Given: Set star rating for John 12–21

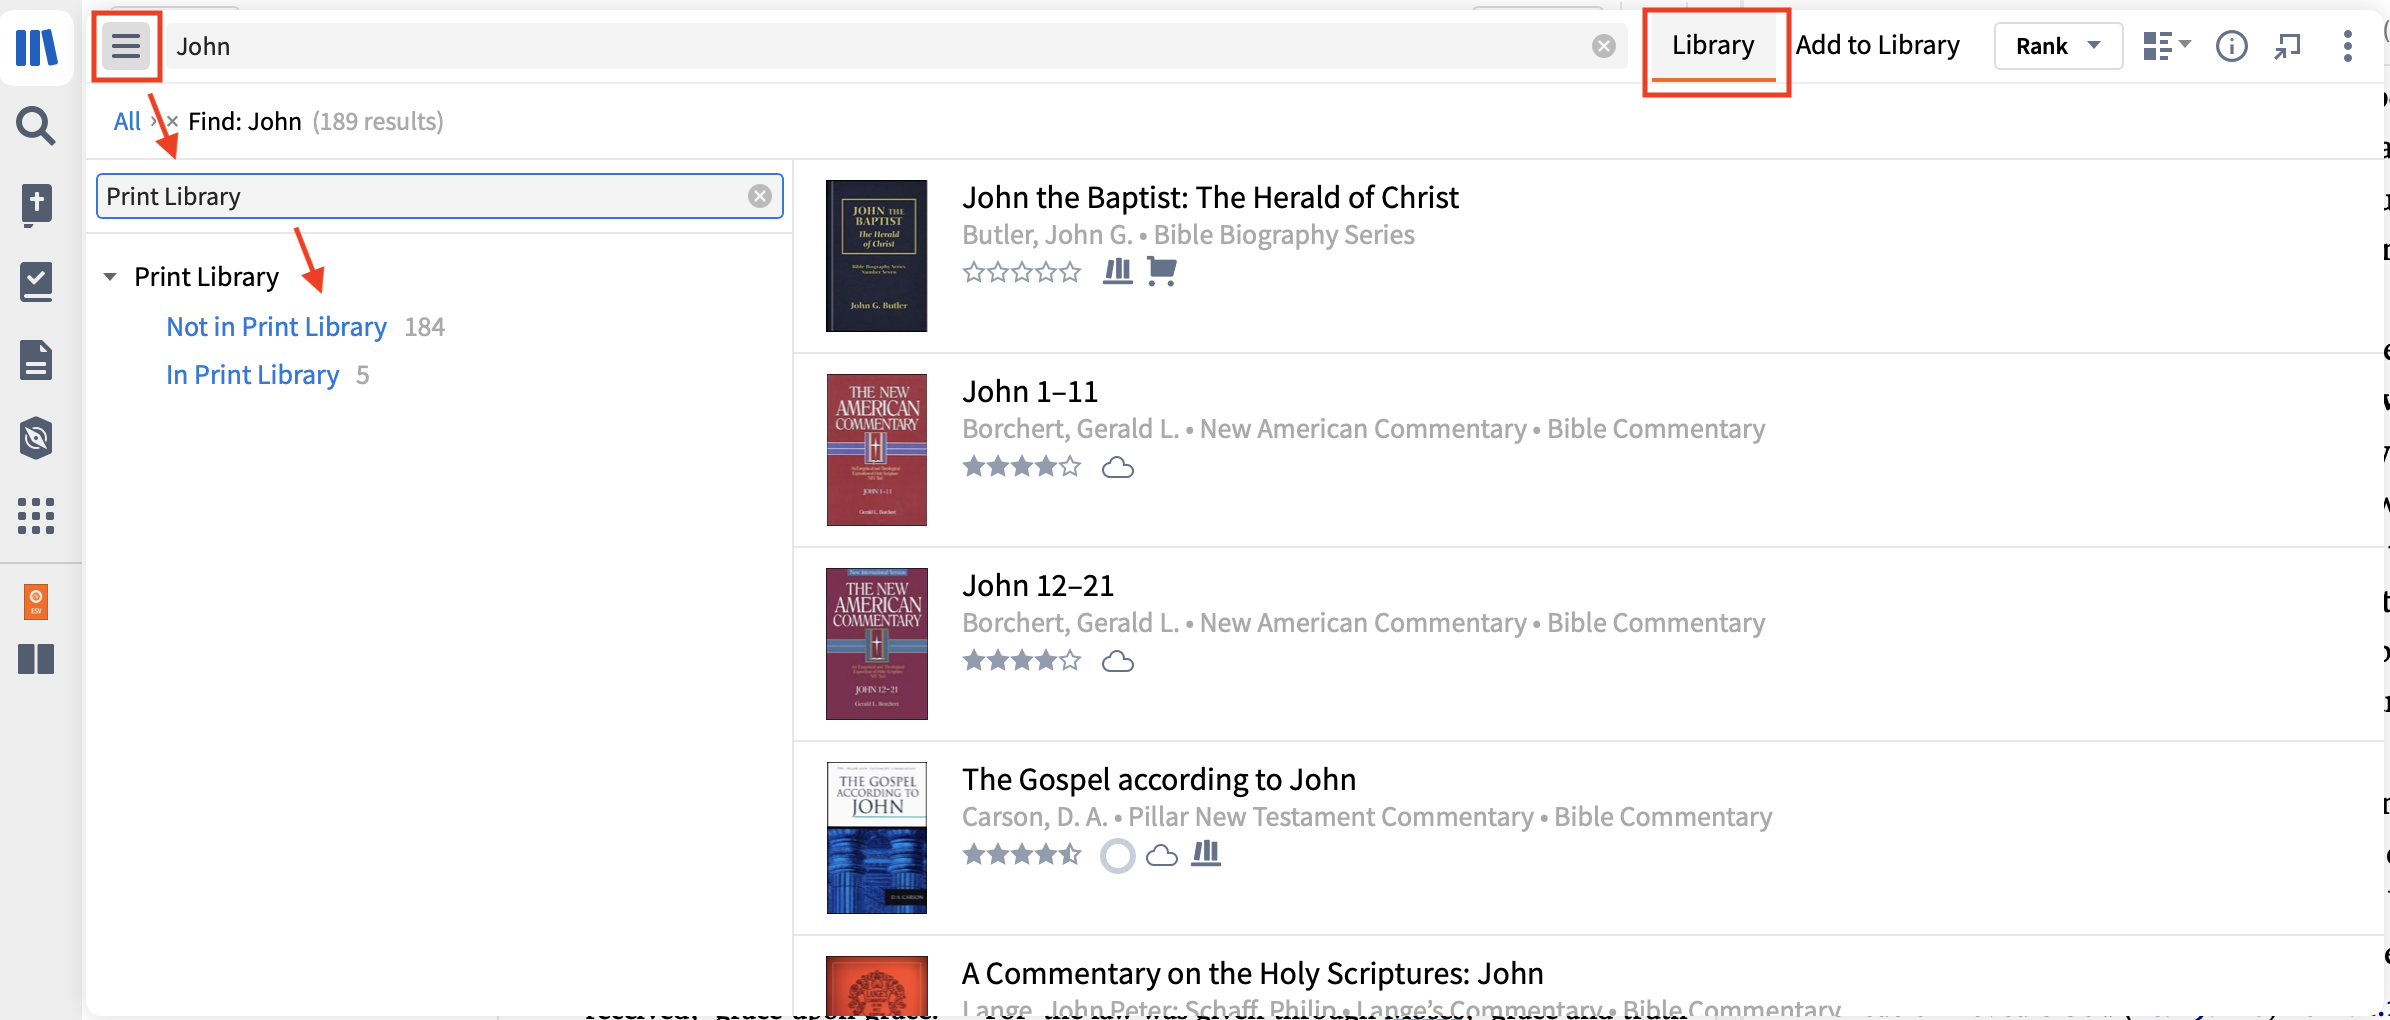Looking at the screenshot, I should pos(1022,660).
